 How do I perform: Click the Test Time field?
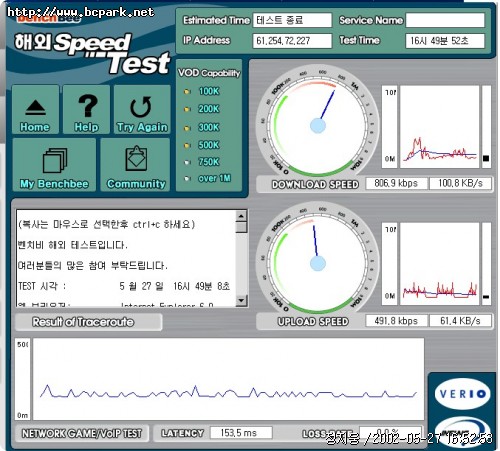coord(445,41)
